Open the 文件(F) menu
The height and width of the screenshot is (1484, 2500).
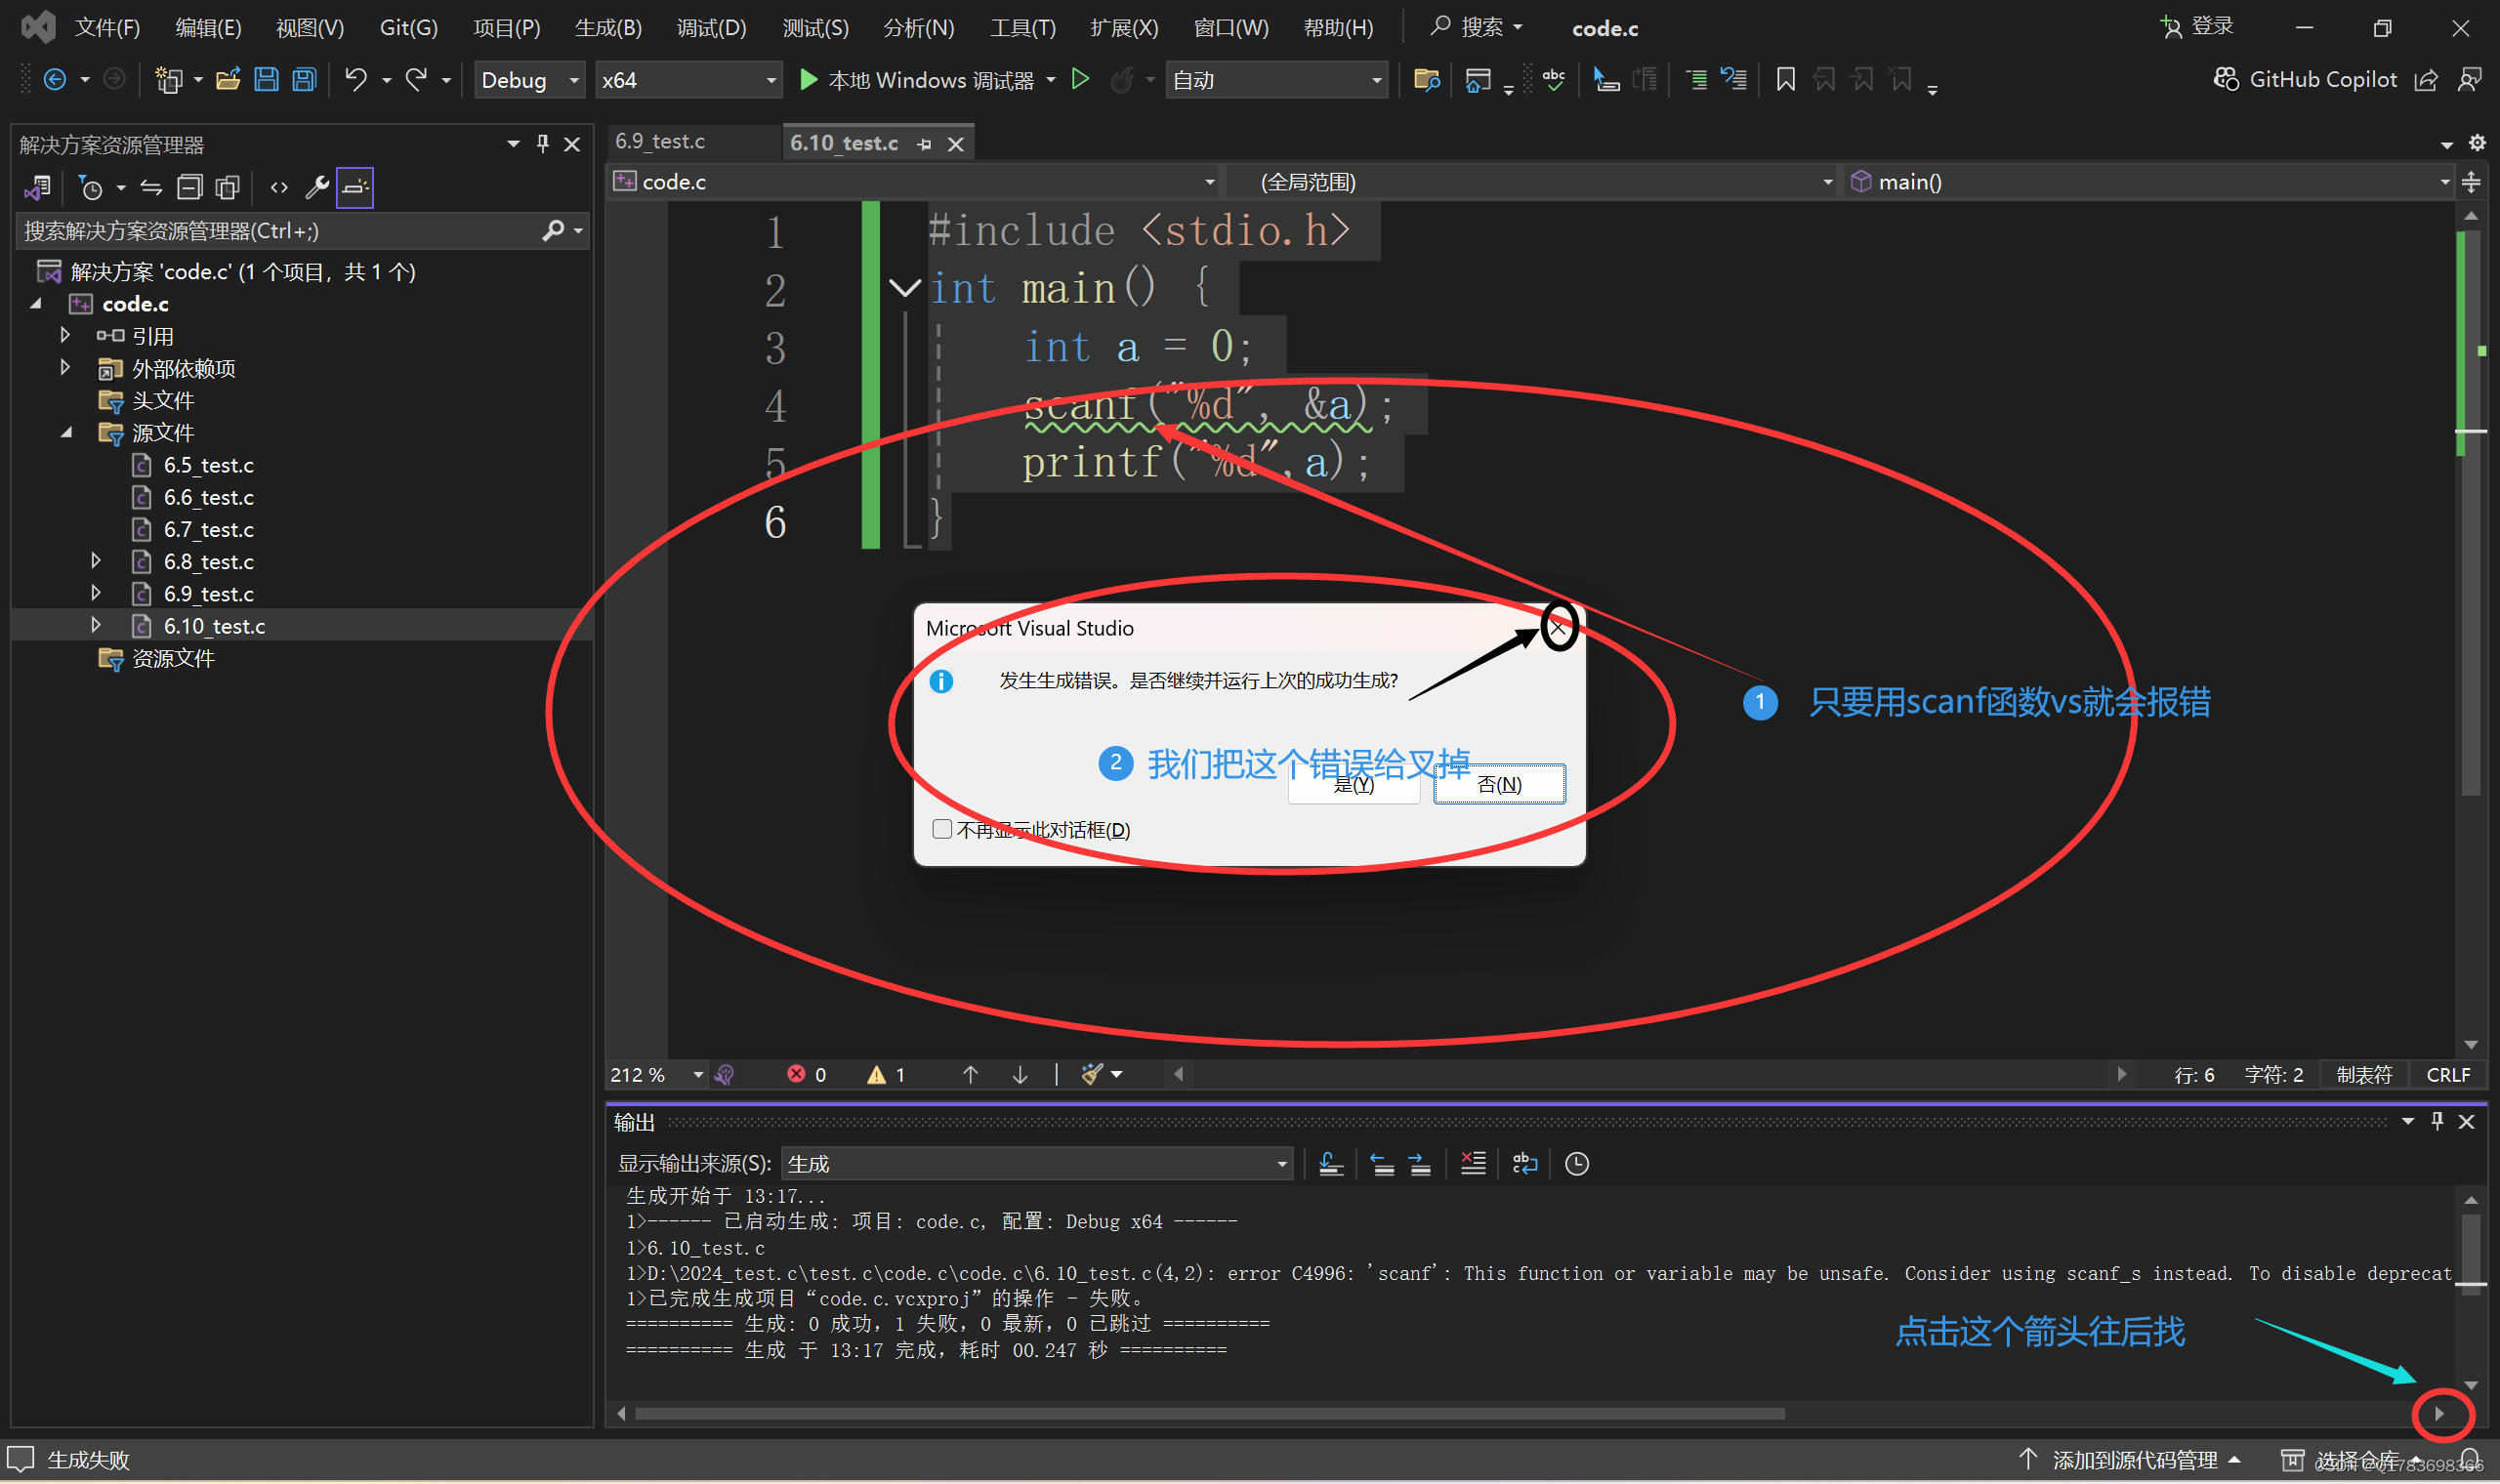pos(108,28)
